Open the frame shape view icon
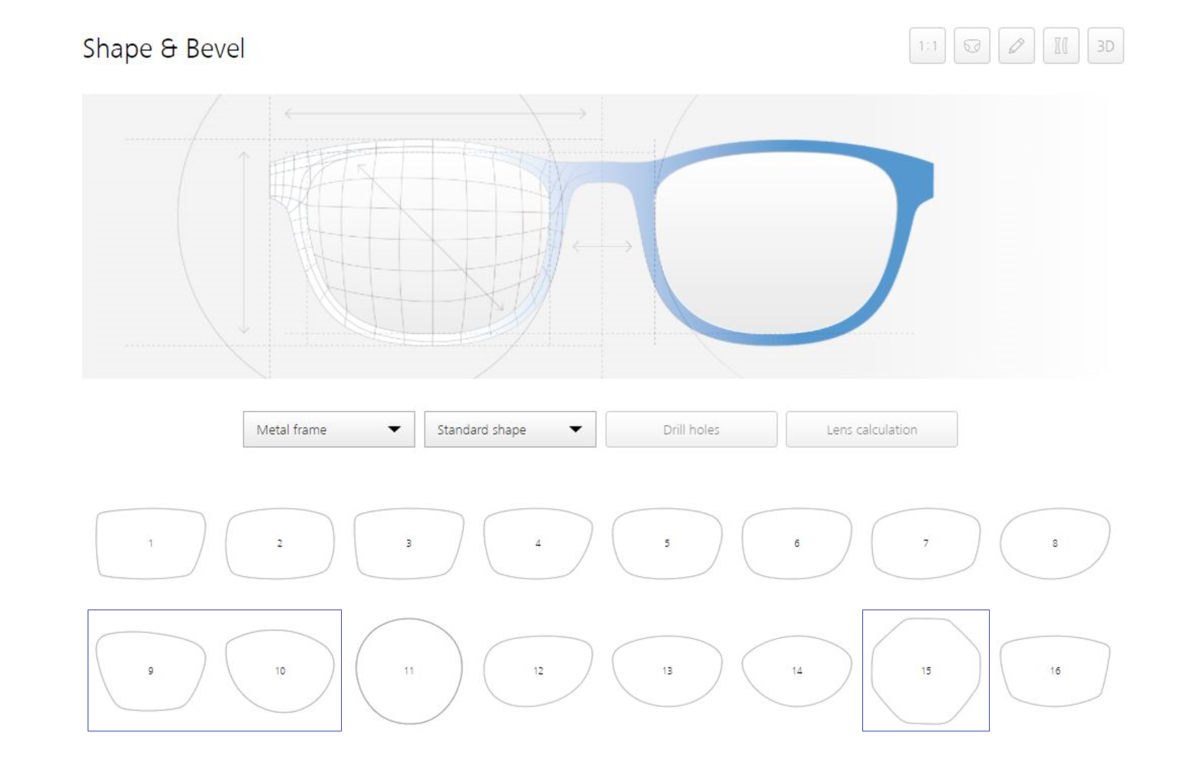This screenshot has height=771, width=1200. click(971, 45)
